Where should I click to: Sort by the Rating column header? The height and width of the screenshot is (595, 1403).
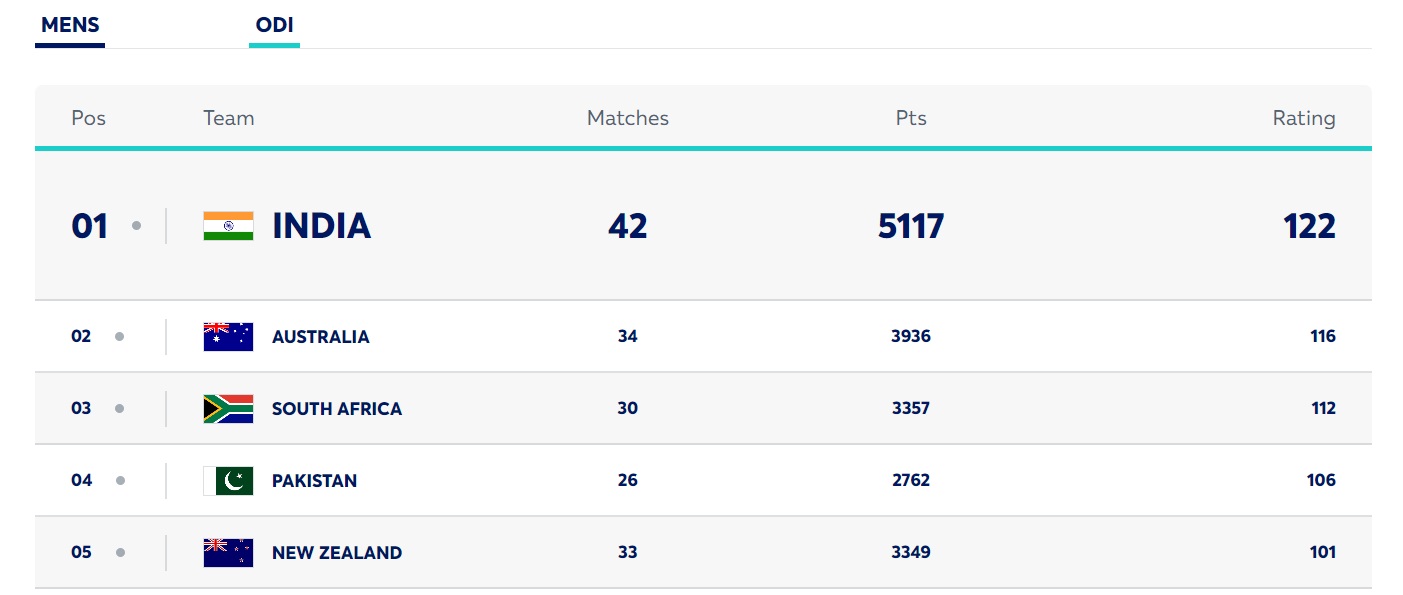click(x=1304, y=118)
